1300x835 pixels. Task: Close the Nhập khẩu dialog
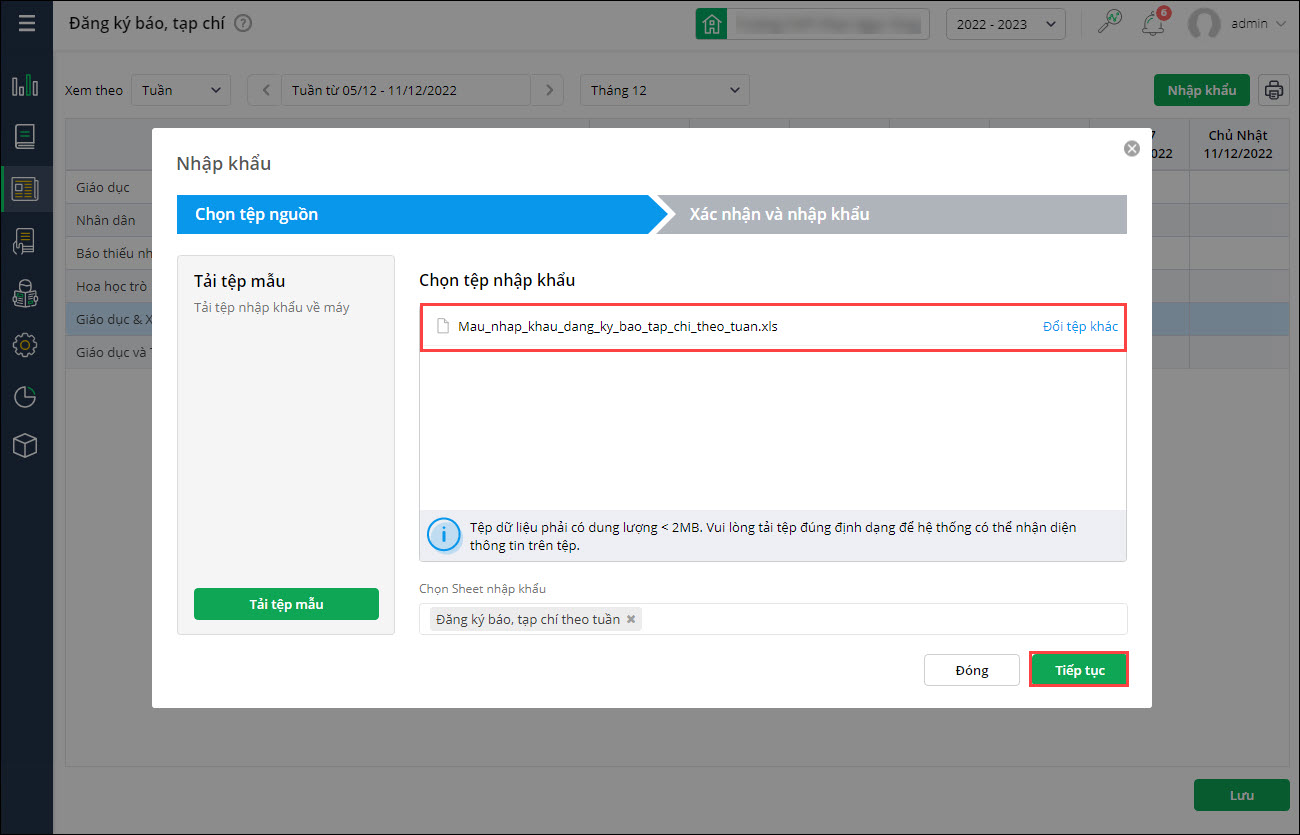pyautogui.click(x=1131, y=148)
